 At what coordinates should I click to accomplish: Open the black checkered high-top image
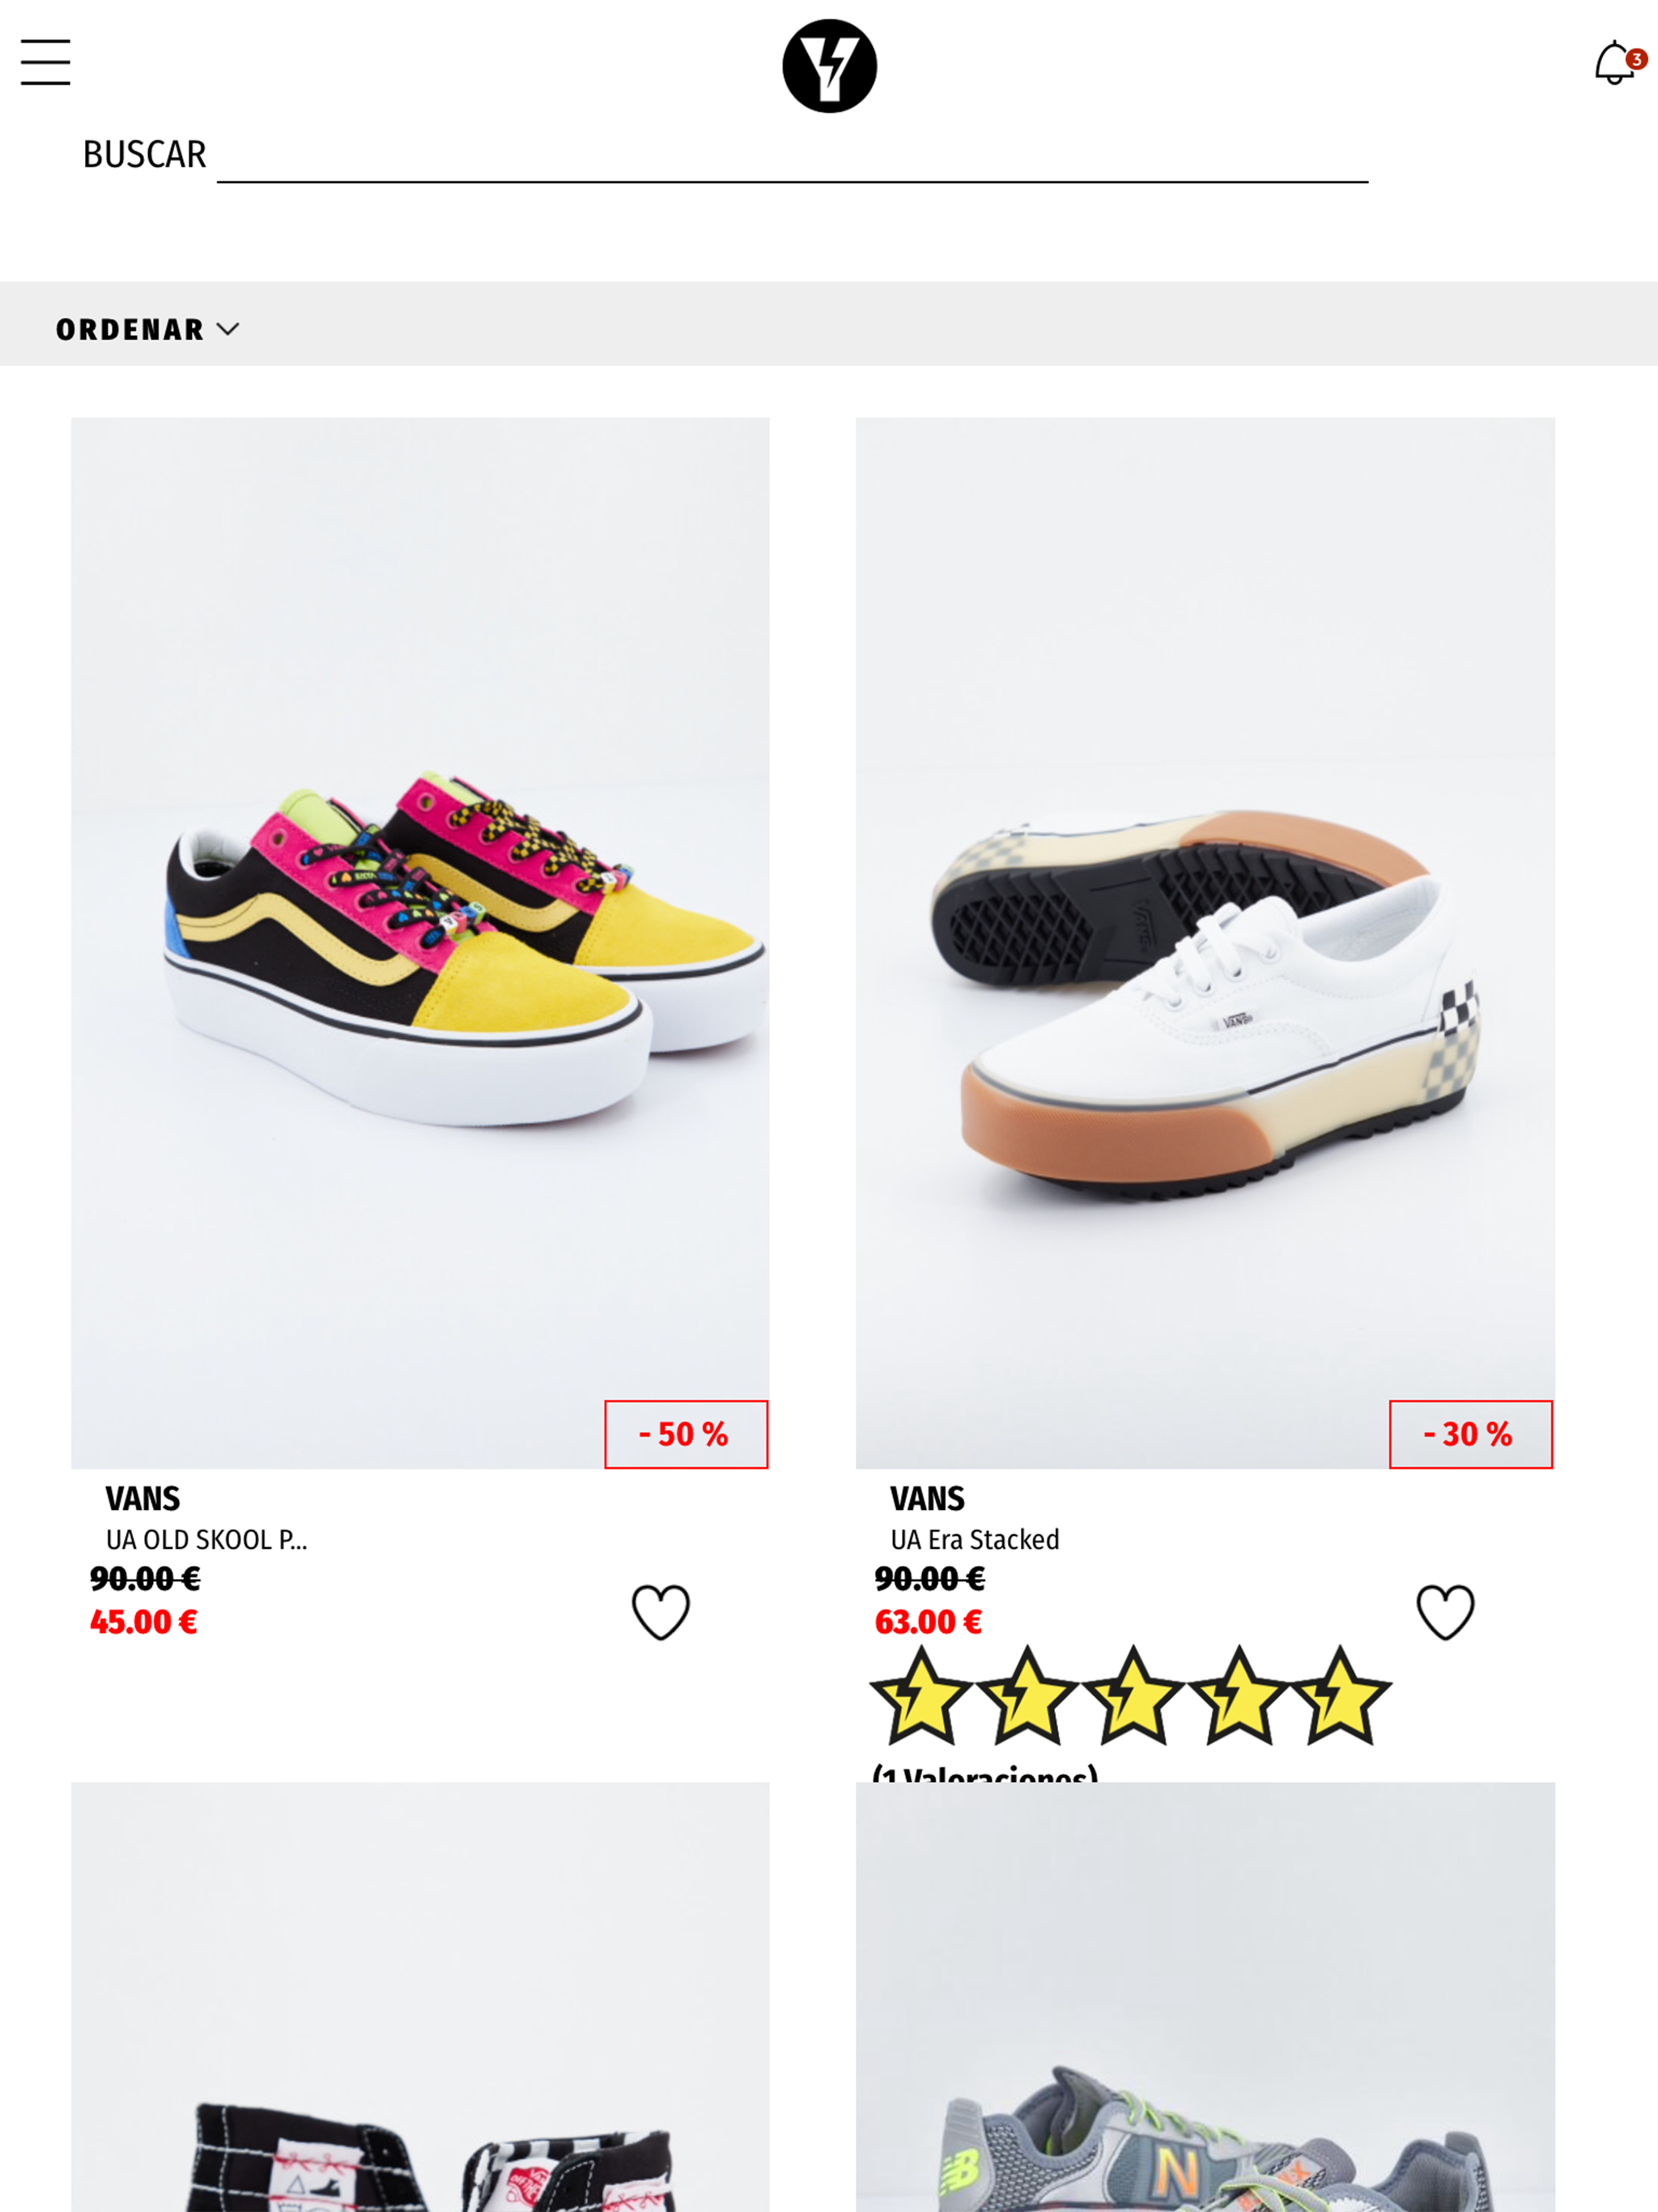point(420,1996)
